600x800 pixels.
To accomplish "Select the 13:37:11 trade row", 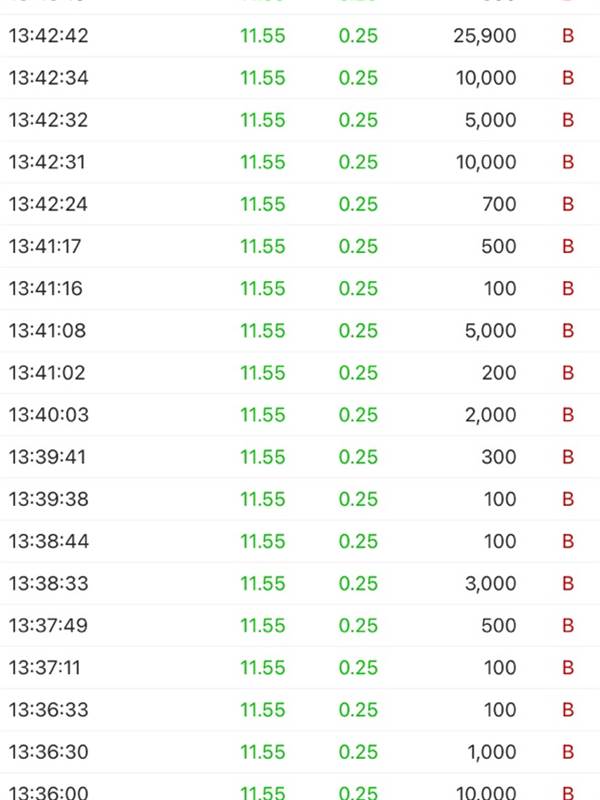I will (x=300, y=667).
